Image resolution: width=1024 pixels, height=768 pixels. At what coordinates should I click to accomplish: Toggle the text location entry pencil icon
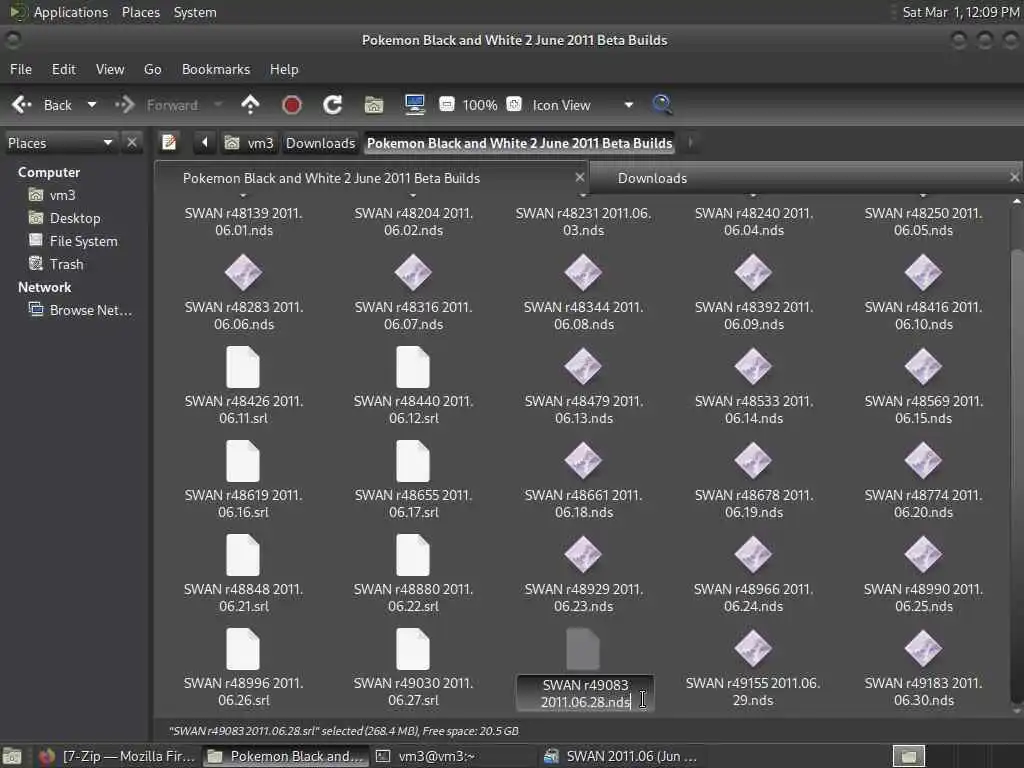[x=169, y=142]
